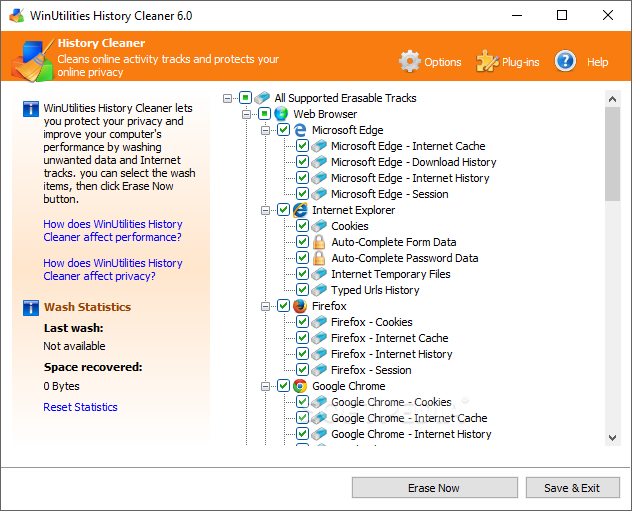
Task: Toggle the Web Browser checkbox
Action: 264,114
